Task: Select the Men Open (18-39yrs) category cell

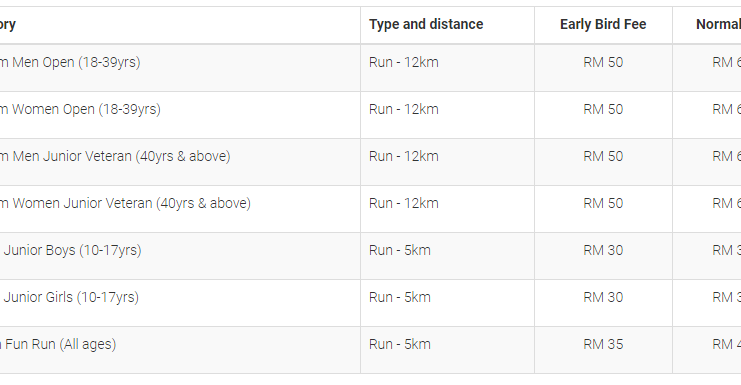Action: tap(180, 68)
